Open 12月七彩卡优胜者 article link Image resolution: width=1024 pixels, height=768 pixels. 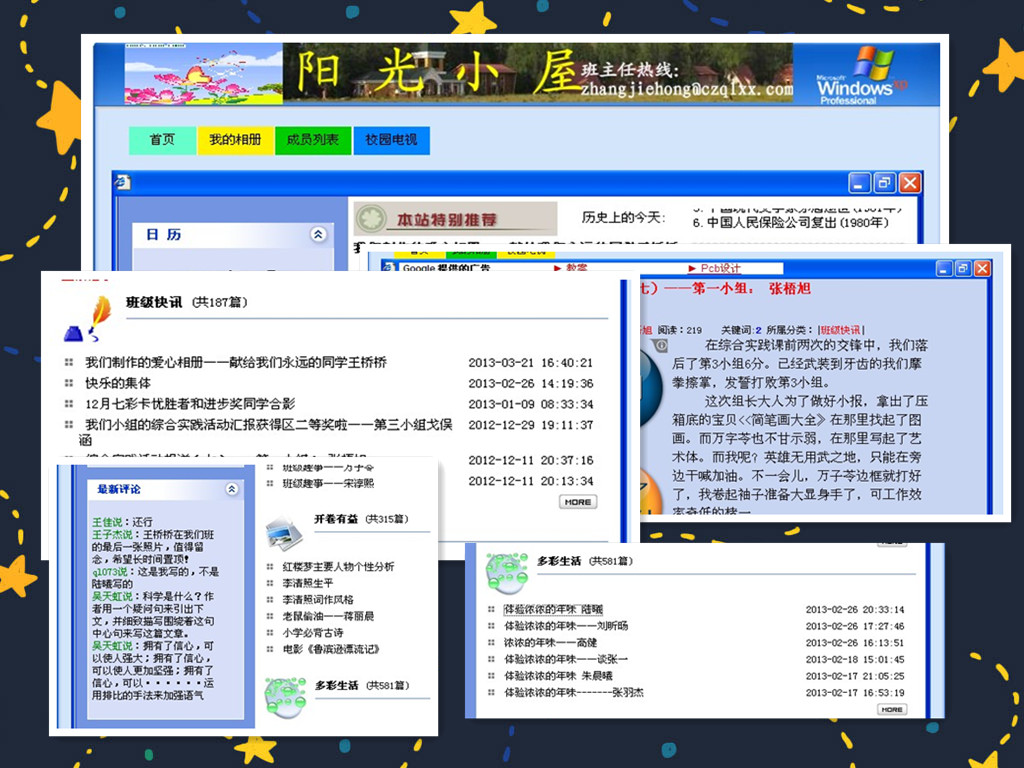tap(190, 404)
